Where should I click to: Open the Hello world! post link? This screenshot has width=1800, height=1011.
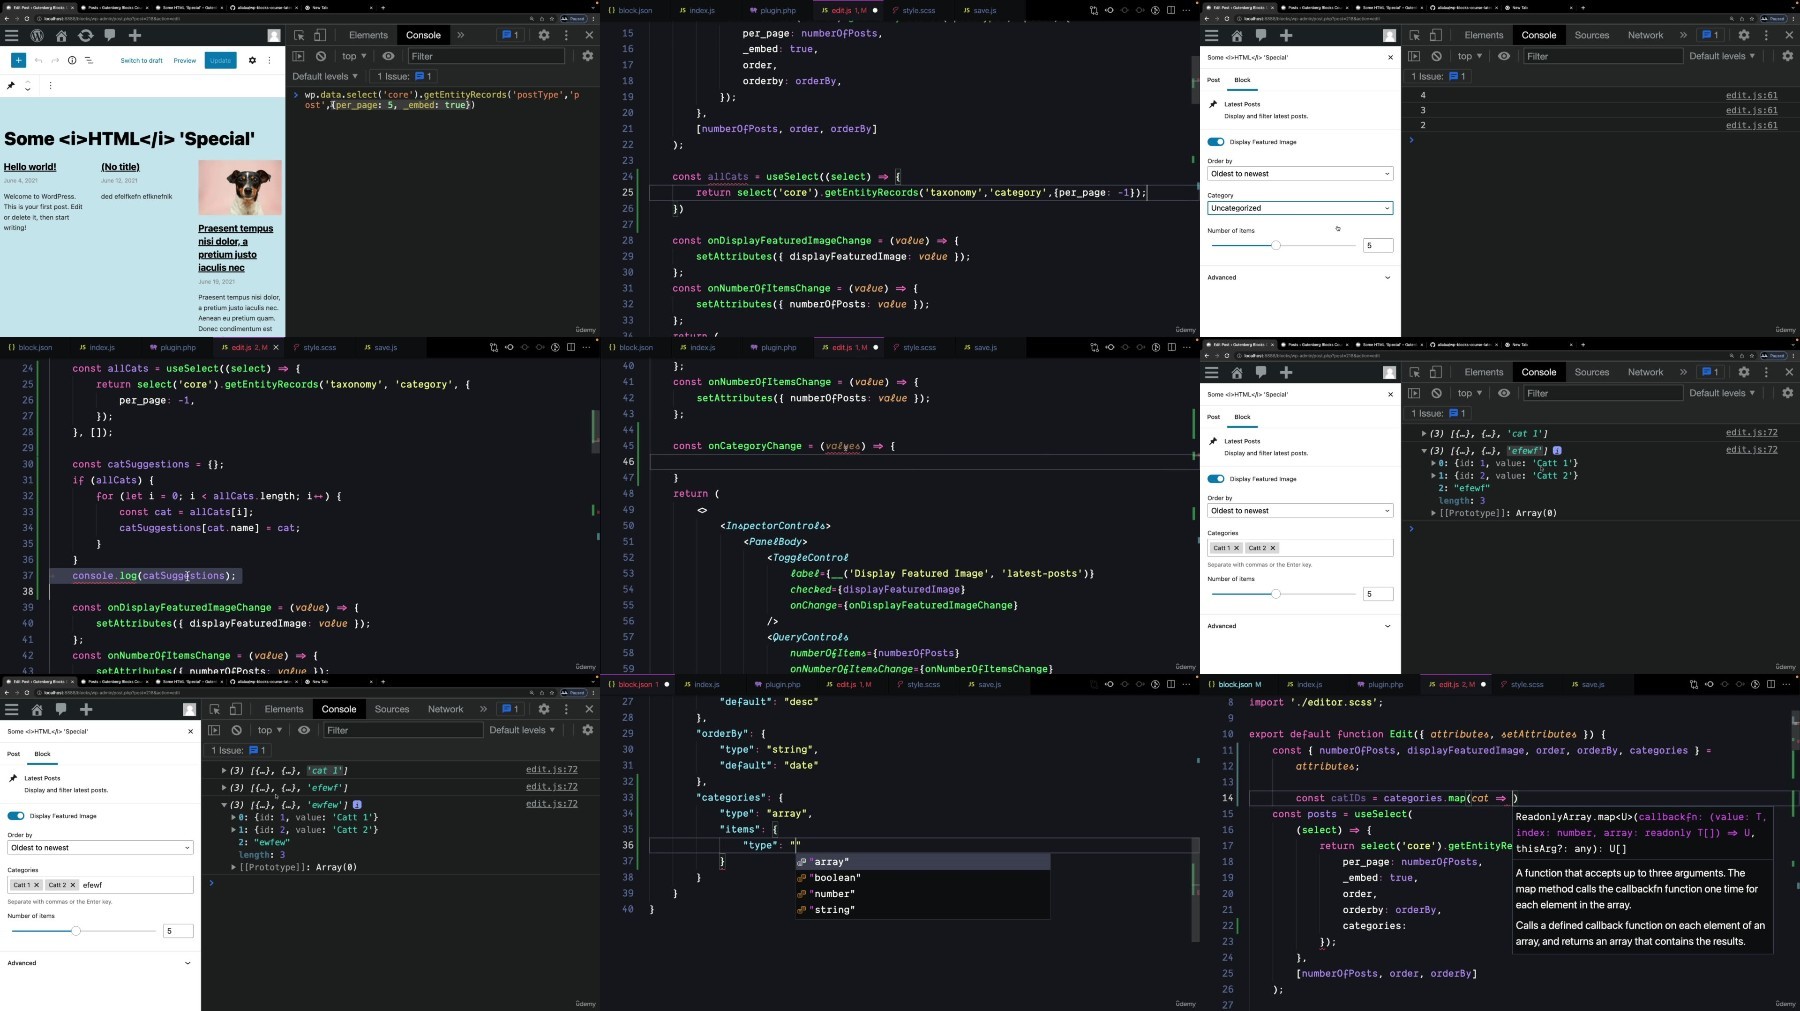[30, 167]
